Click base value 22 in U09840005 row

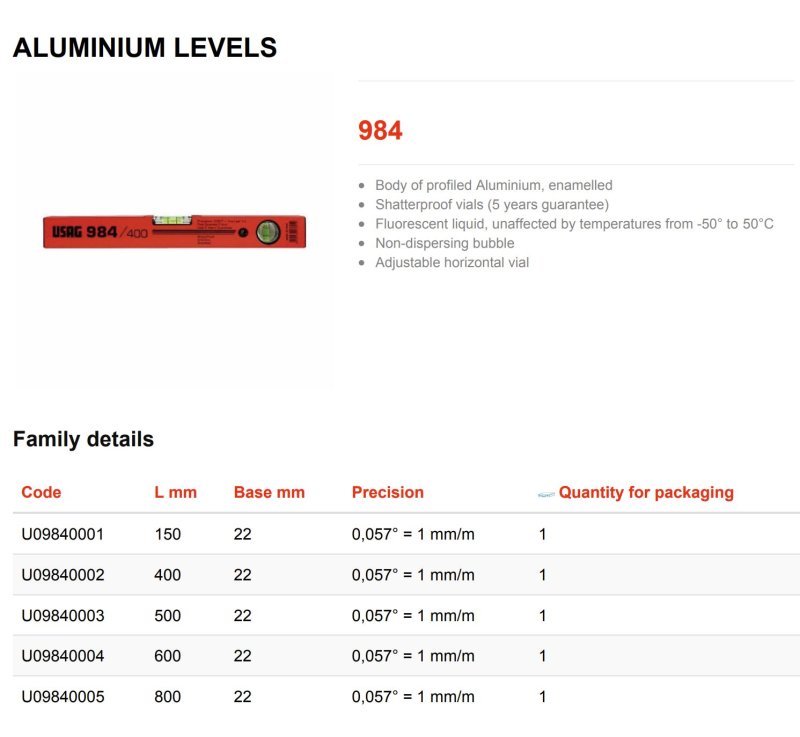point(242,697)
